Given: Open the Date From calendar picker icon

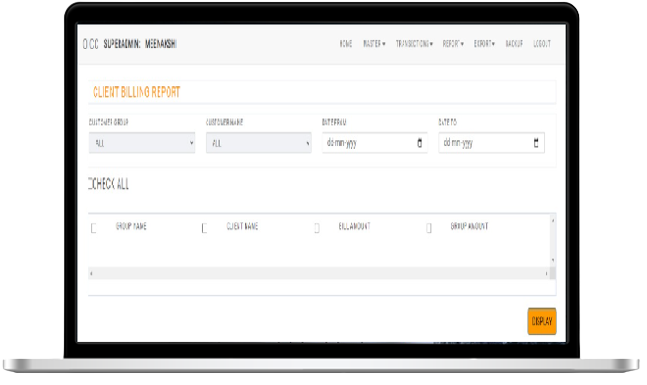Looking at the screenshot, I should pos(420,143).
